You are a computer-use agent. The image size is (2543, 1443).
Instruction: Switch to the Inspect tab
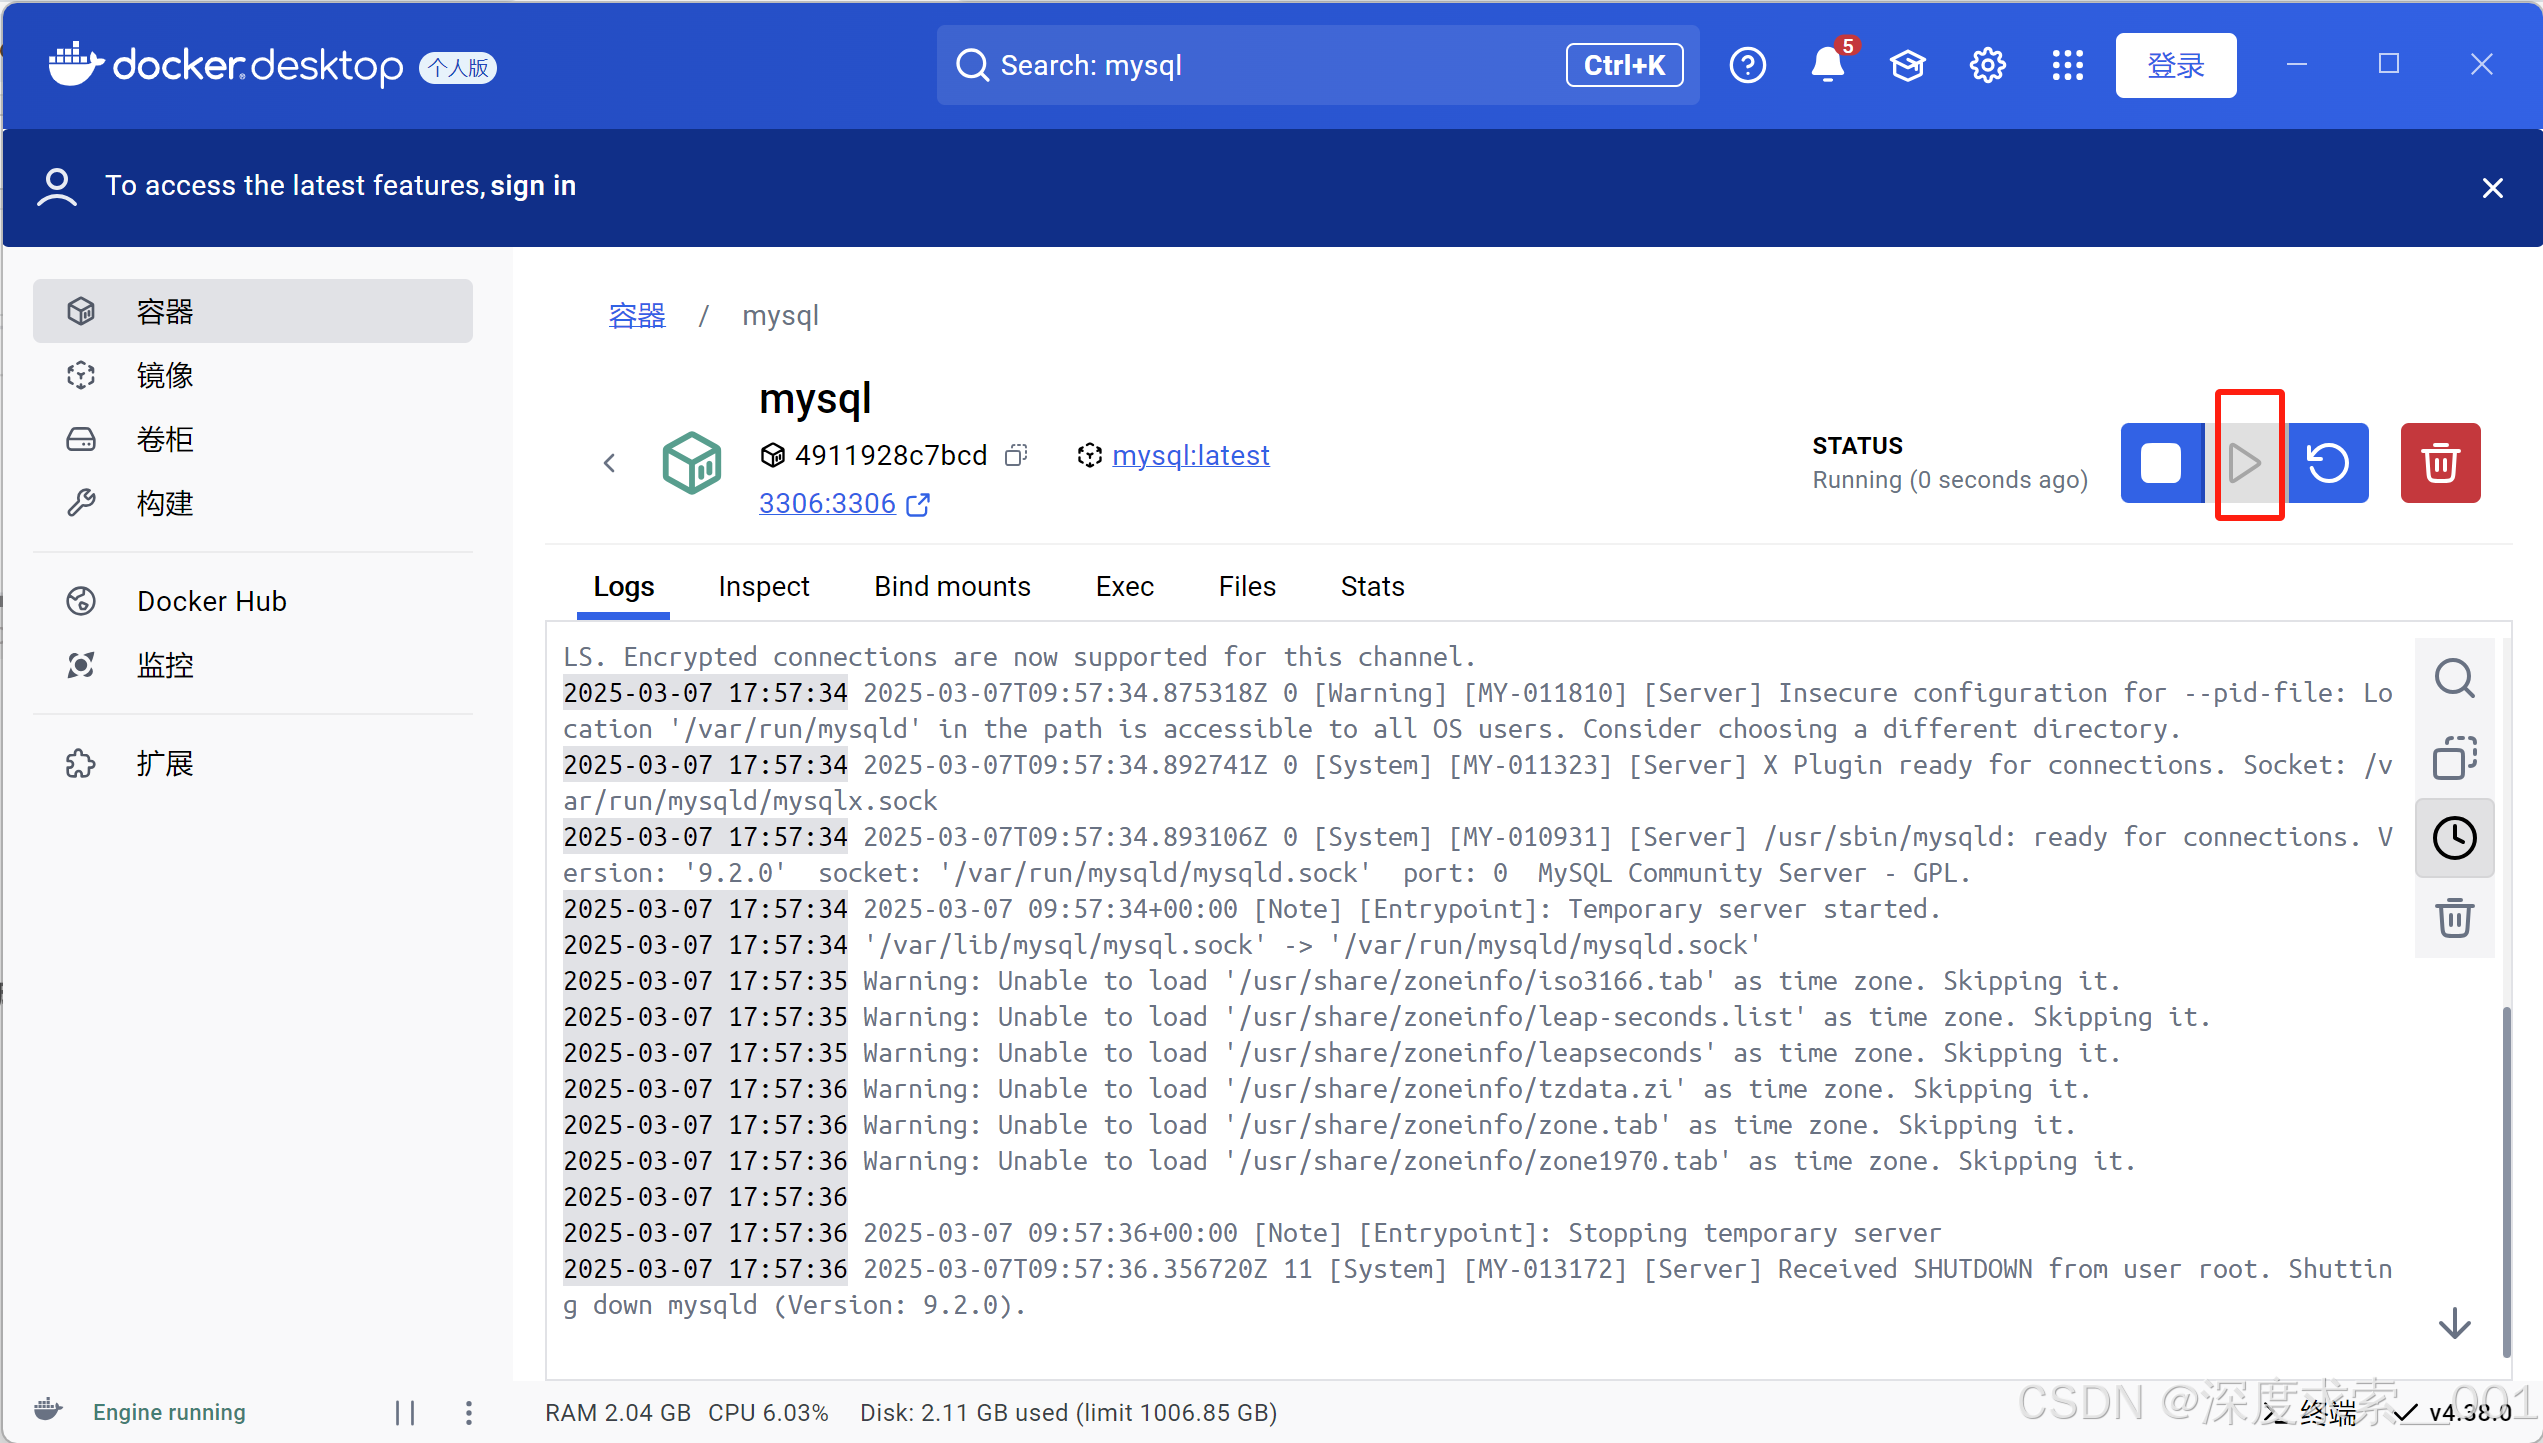point(763,587)
